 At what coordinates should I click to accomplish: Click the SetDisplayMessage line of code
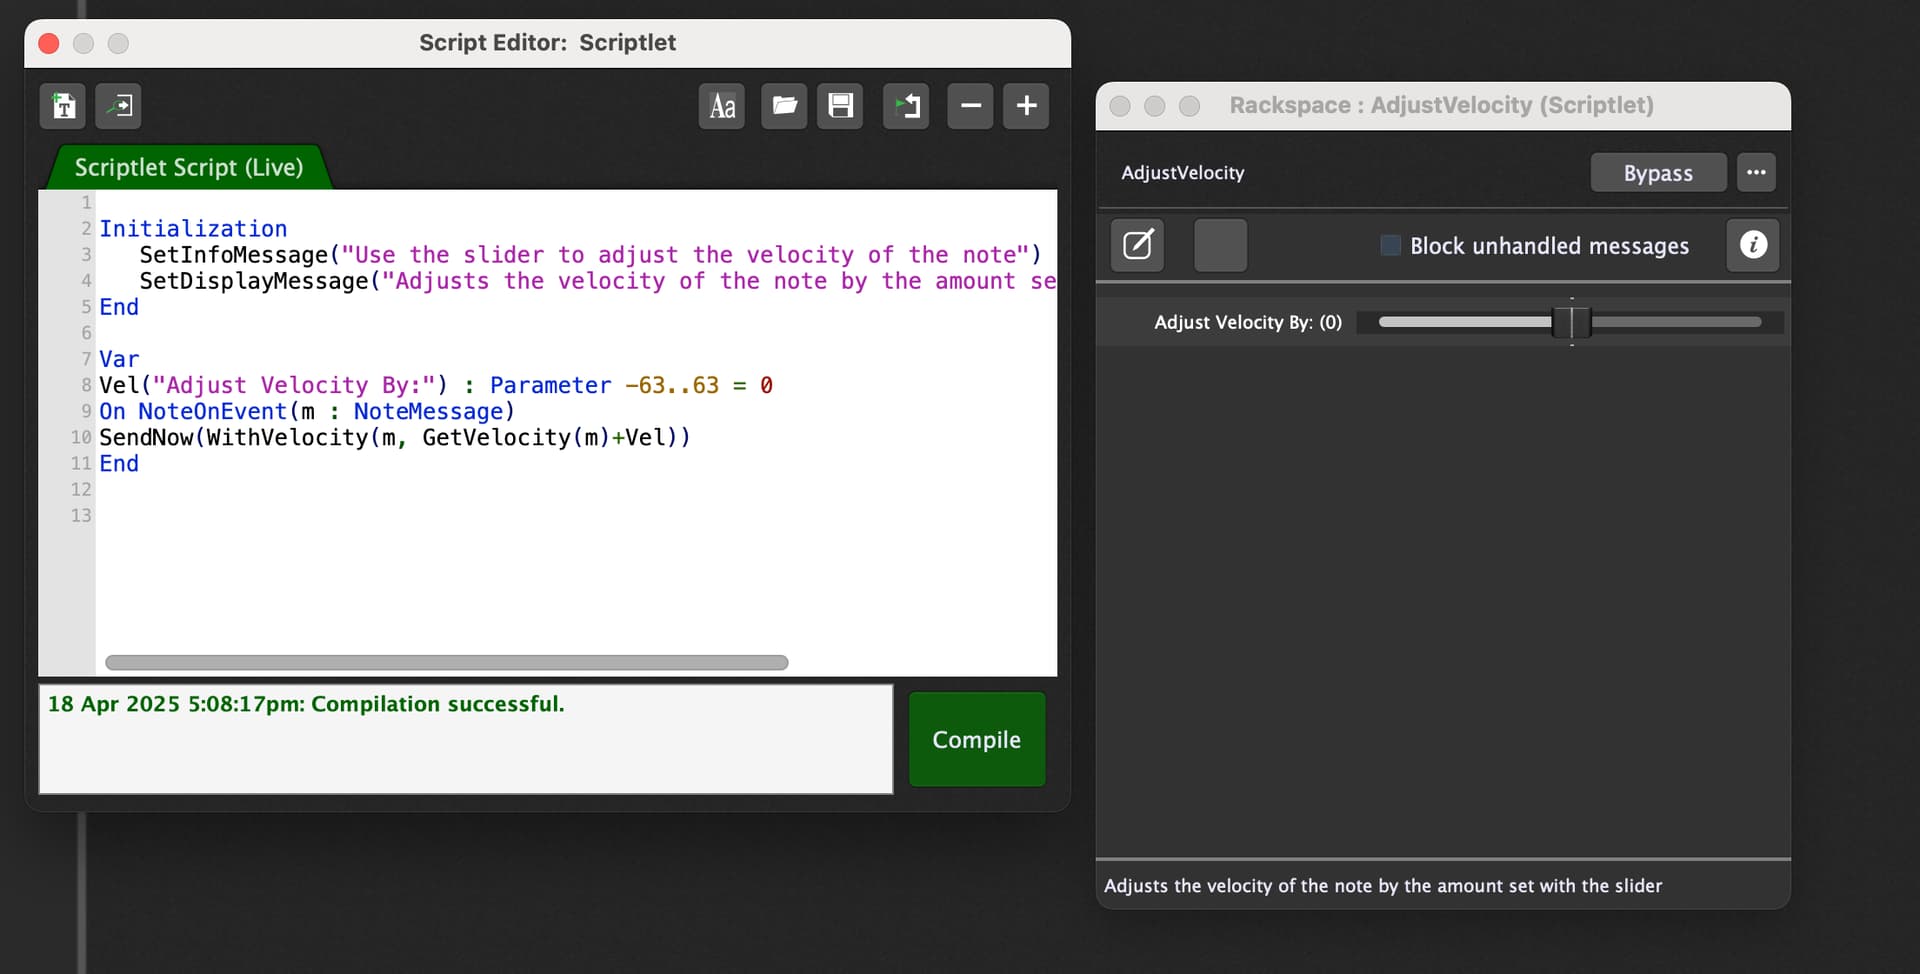[x=597, y=281]
